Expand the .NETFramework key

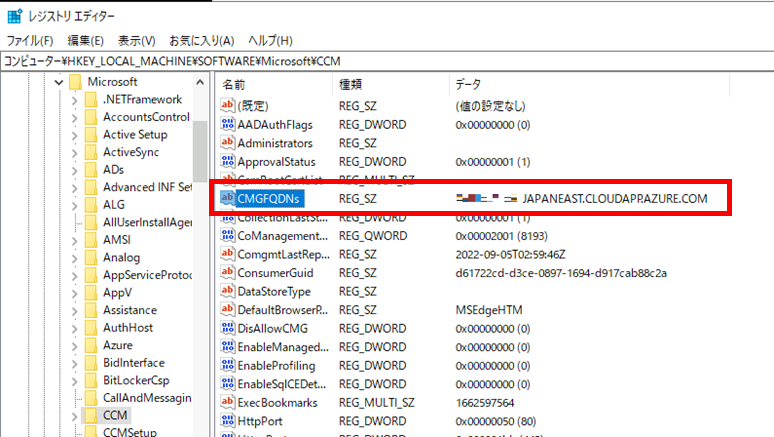pyautogui.click(x=75, y=100)
